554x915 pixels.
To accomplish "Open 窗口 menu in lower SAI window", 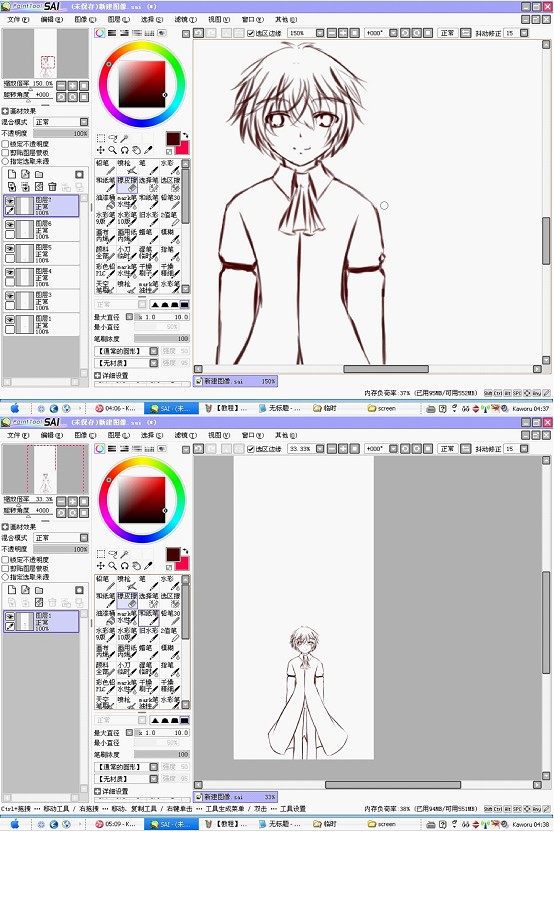I will pyautogui.click(x=252, y=435).
